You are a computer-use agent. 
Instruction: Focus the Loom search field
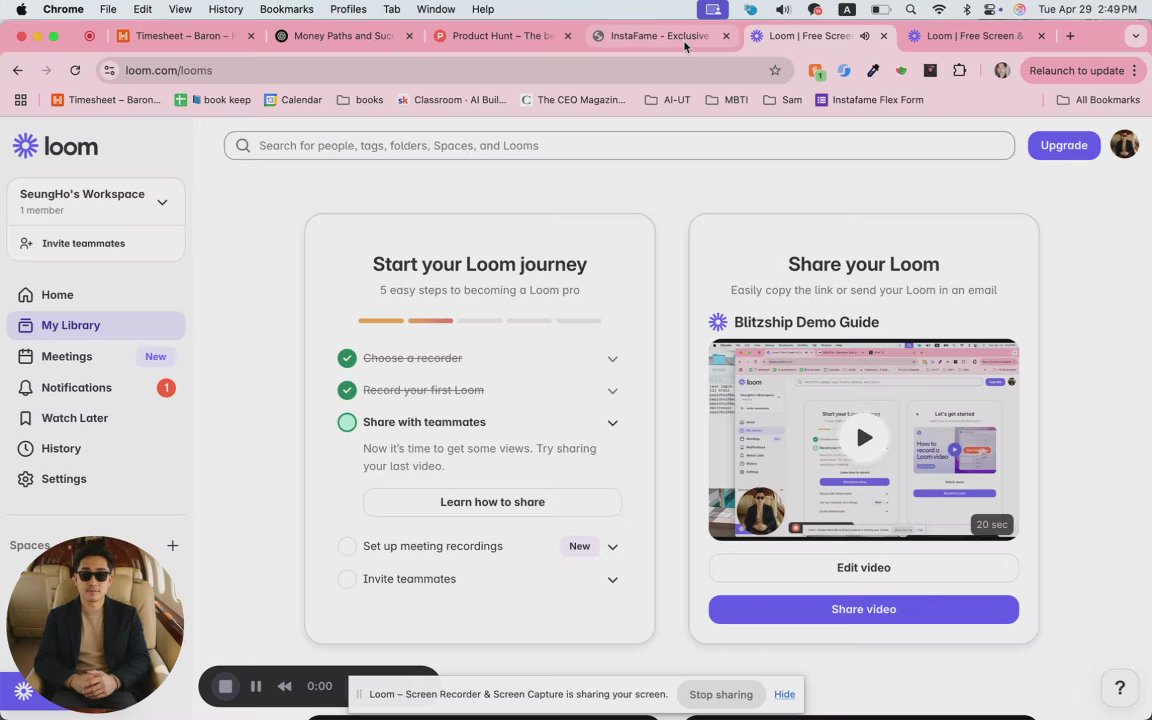click(x=619, y=145)
